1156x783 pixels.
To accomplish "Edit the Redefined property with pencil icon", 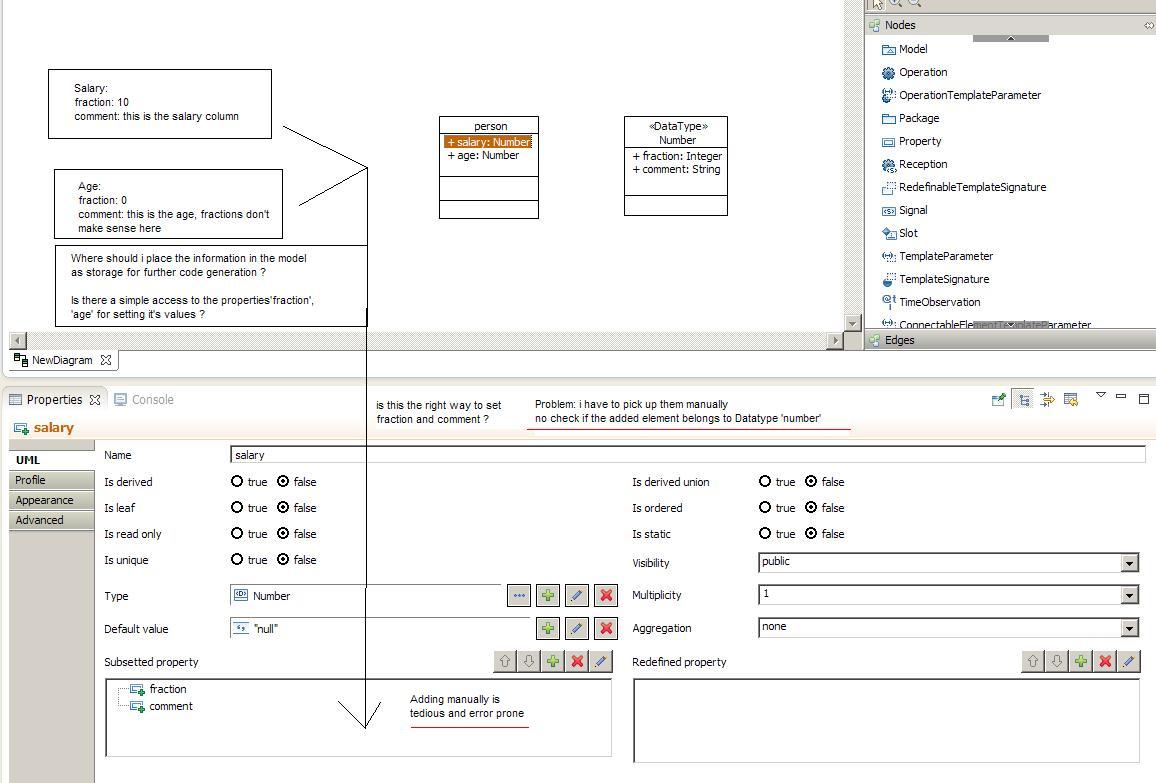I will point(1129,661).
